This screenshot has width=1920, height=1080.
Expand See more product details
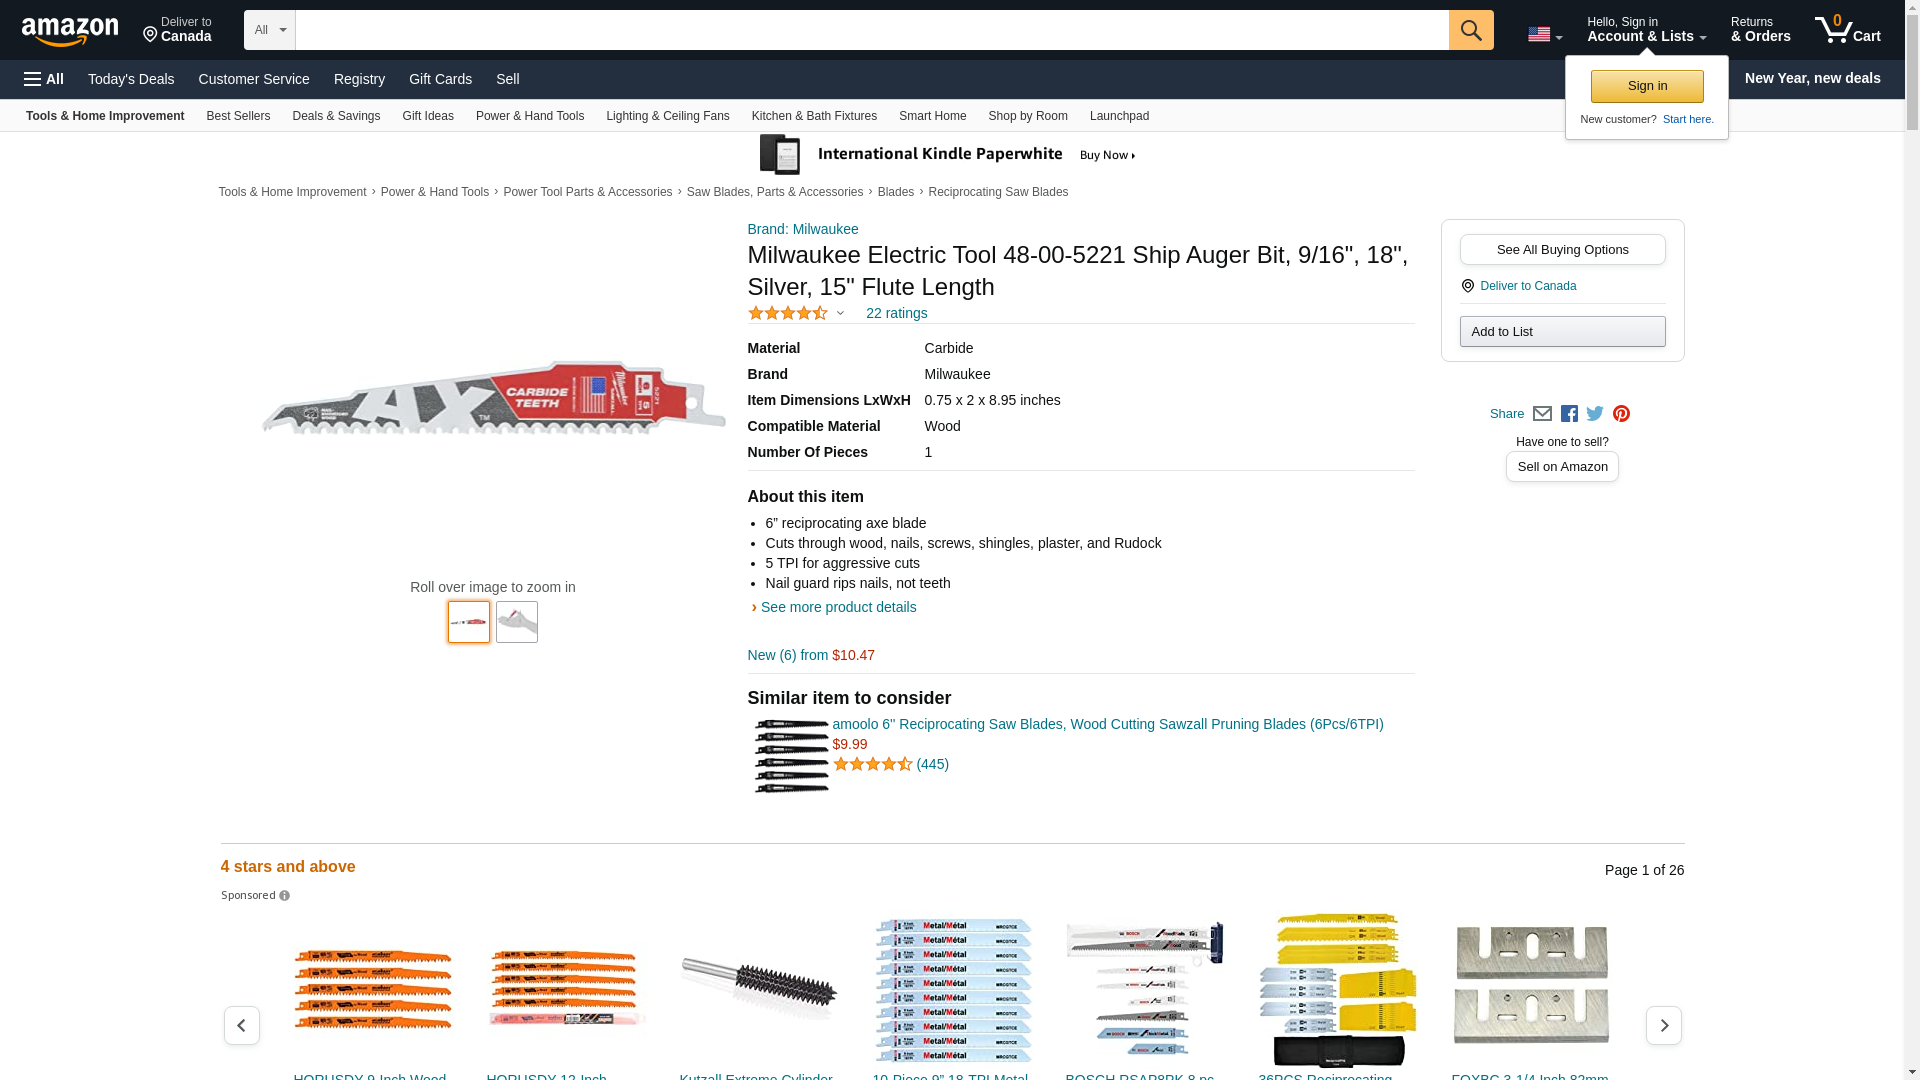coord(838,607)
